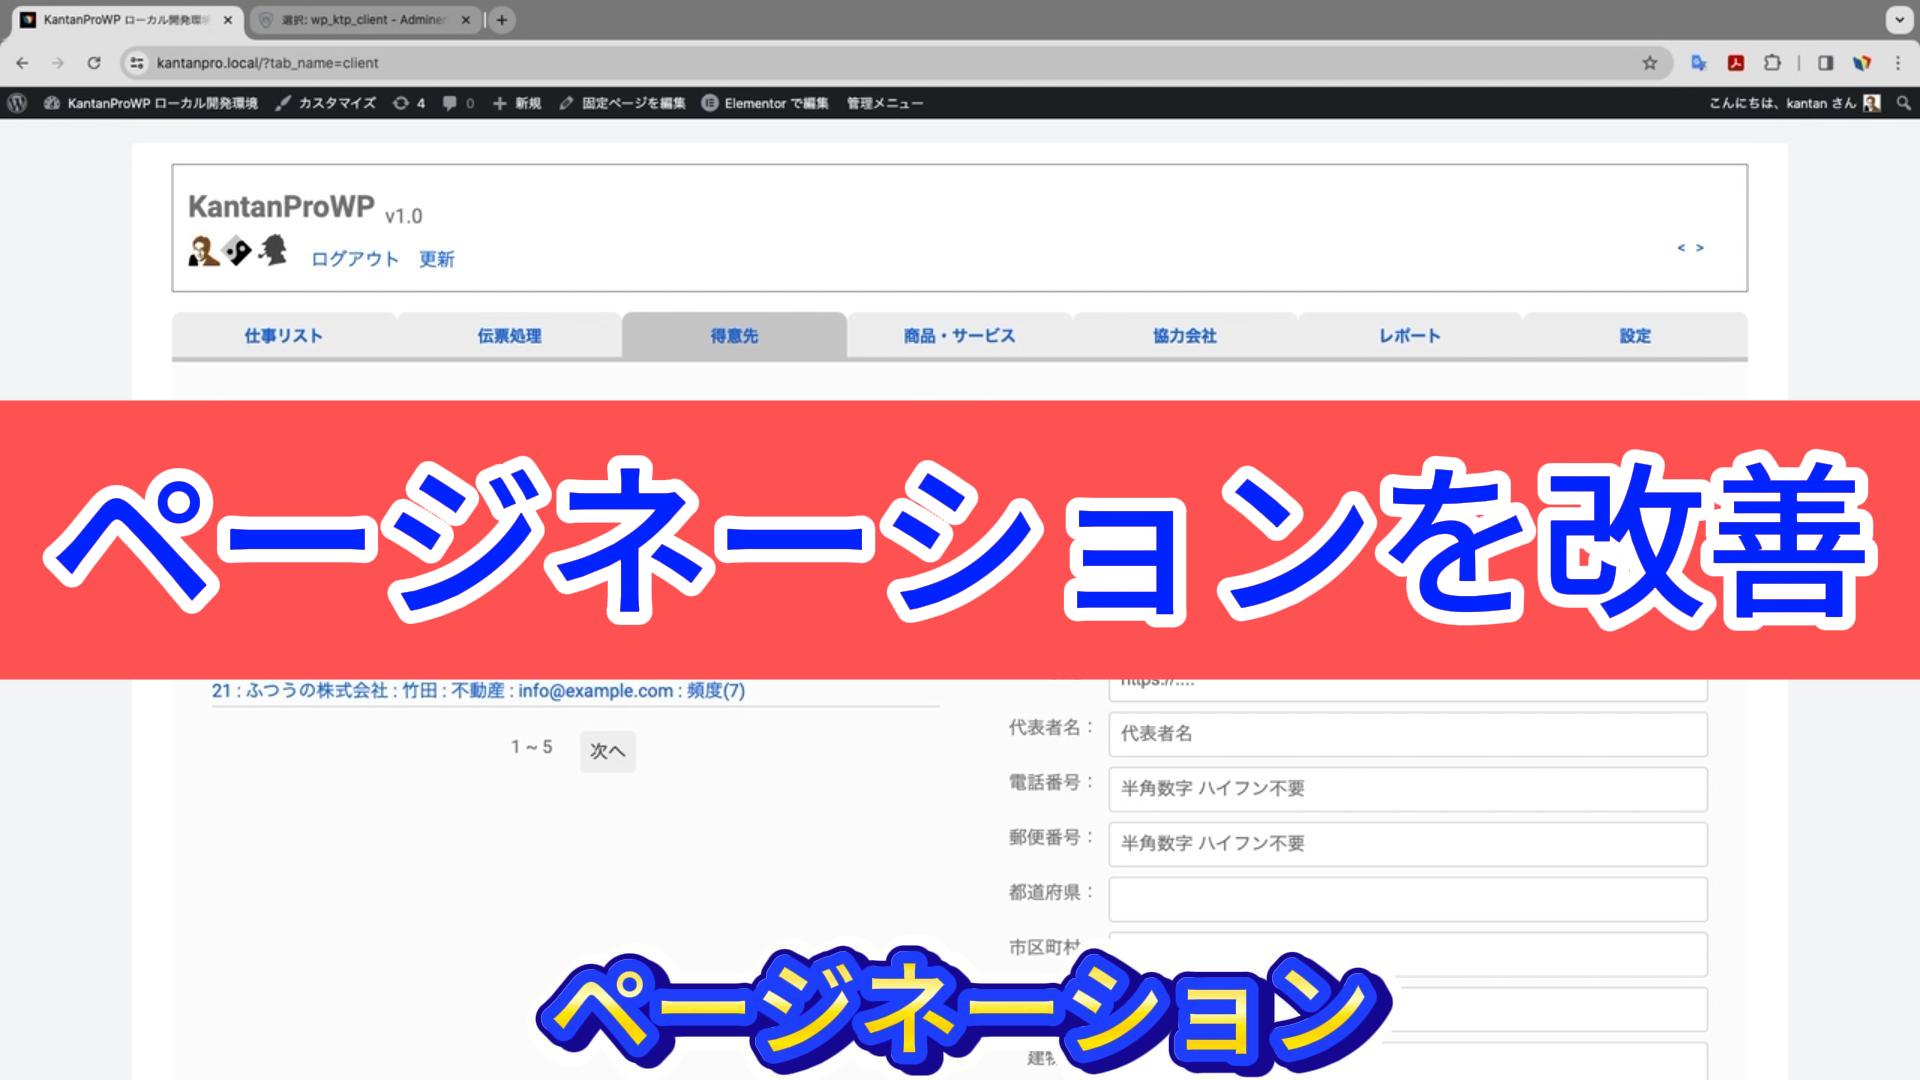Click the 代表者名 input field

1407,734
